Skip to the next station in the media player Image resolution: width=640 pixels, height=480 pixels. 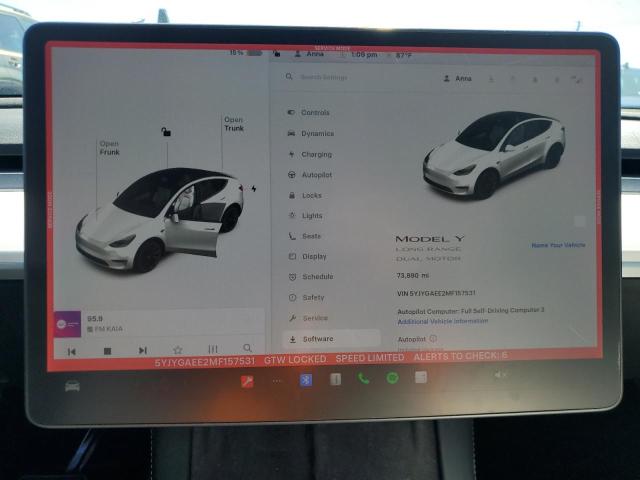[142, 351]
